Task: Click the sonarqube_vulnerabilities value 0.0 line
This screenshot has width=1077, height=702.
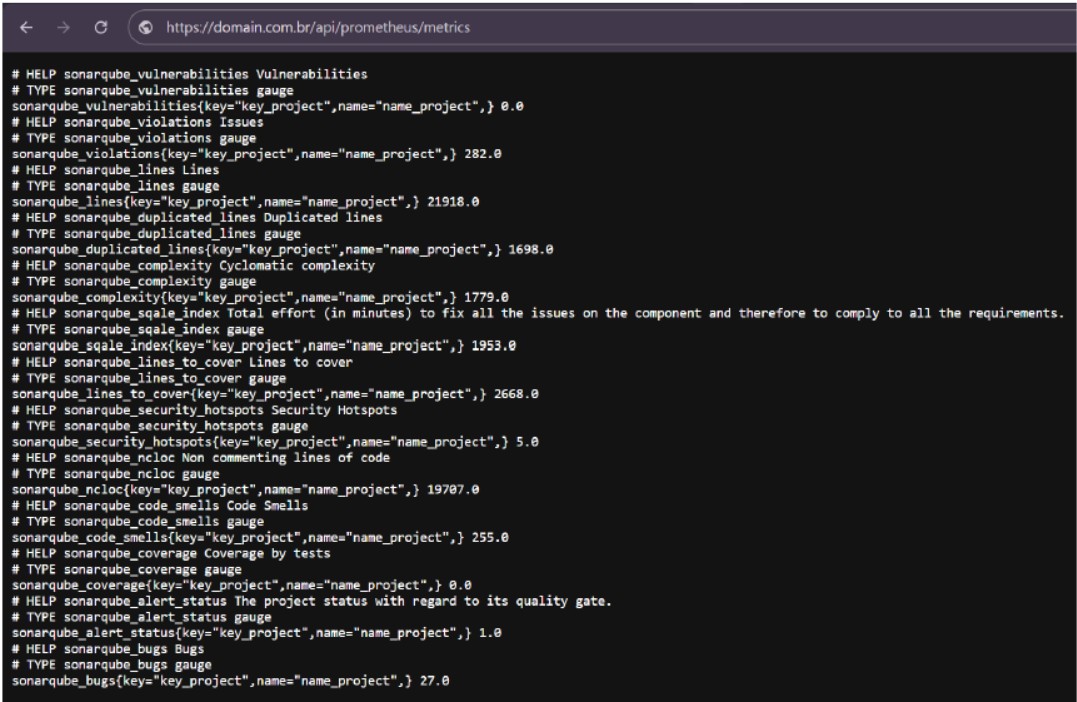Action: point(267,106)
